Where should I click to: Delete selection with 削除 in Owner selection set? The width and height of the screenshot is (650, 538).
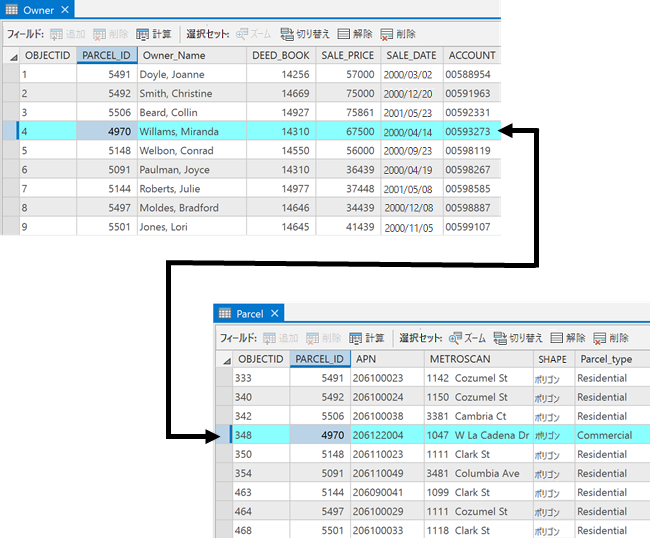[386, 33]
